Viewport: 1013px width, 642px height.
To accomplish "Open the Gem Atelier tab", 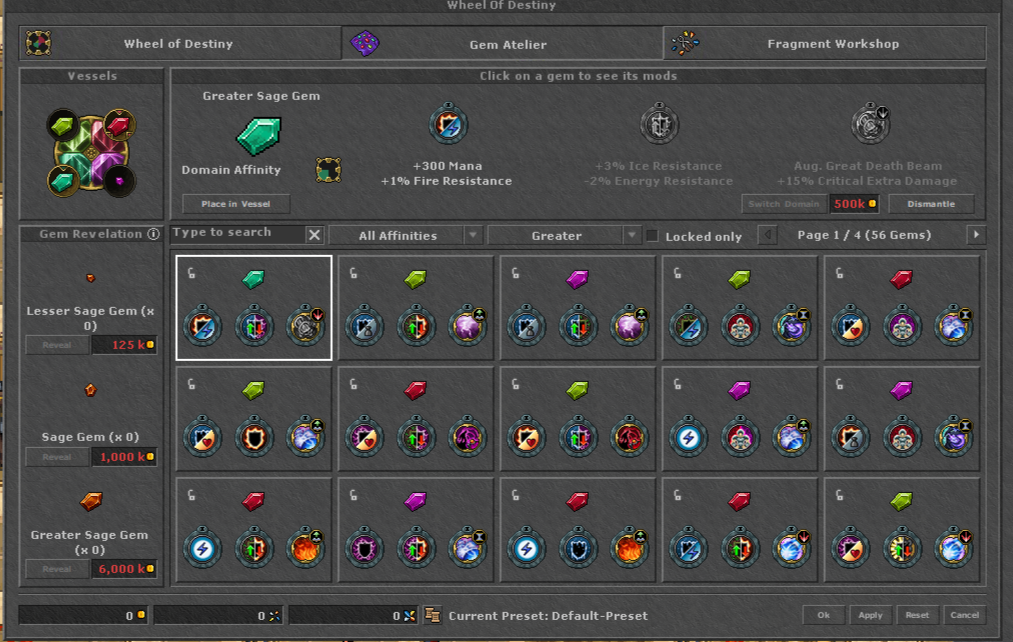I will [502, 44].
